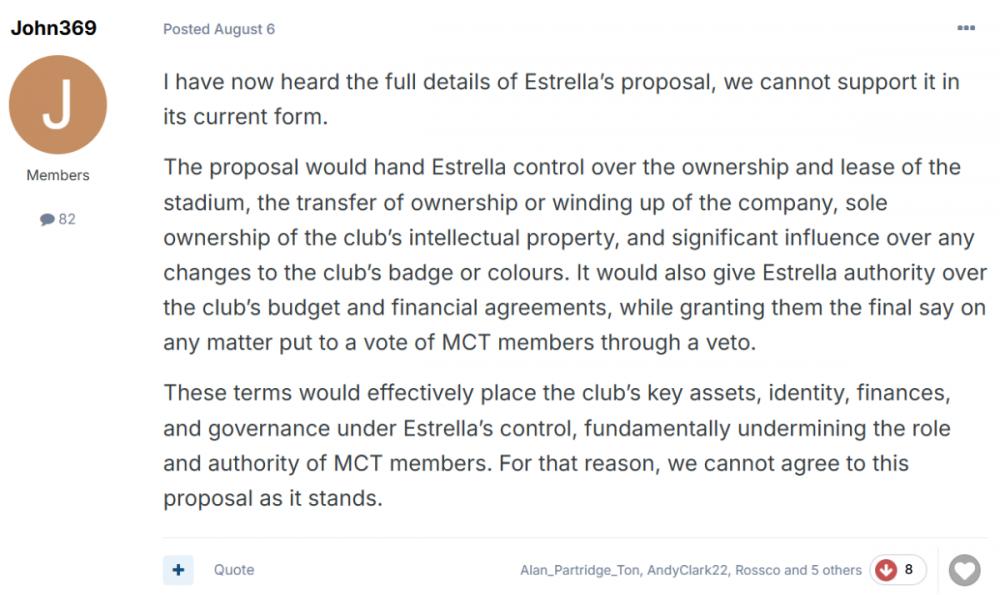
Task: Click the first paragraph about Estrella's proposal
Action: point(561,99)
